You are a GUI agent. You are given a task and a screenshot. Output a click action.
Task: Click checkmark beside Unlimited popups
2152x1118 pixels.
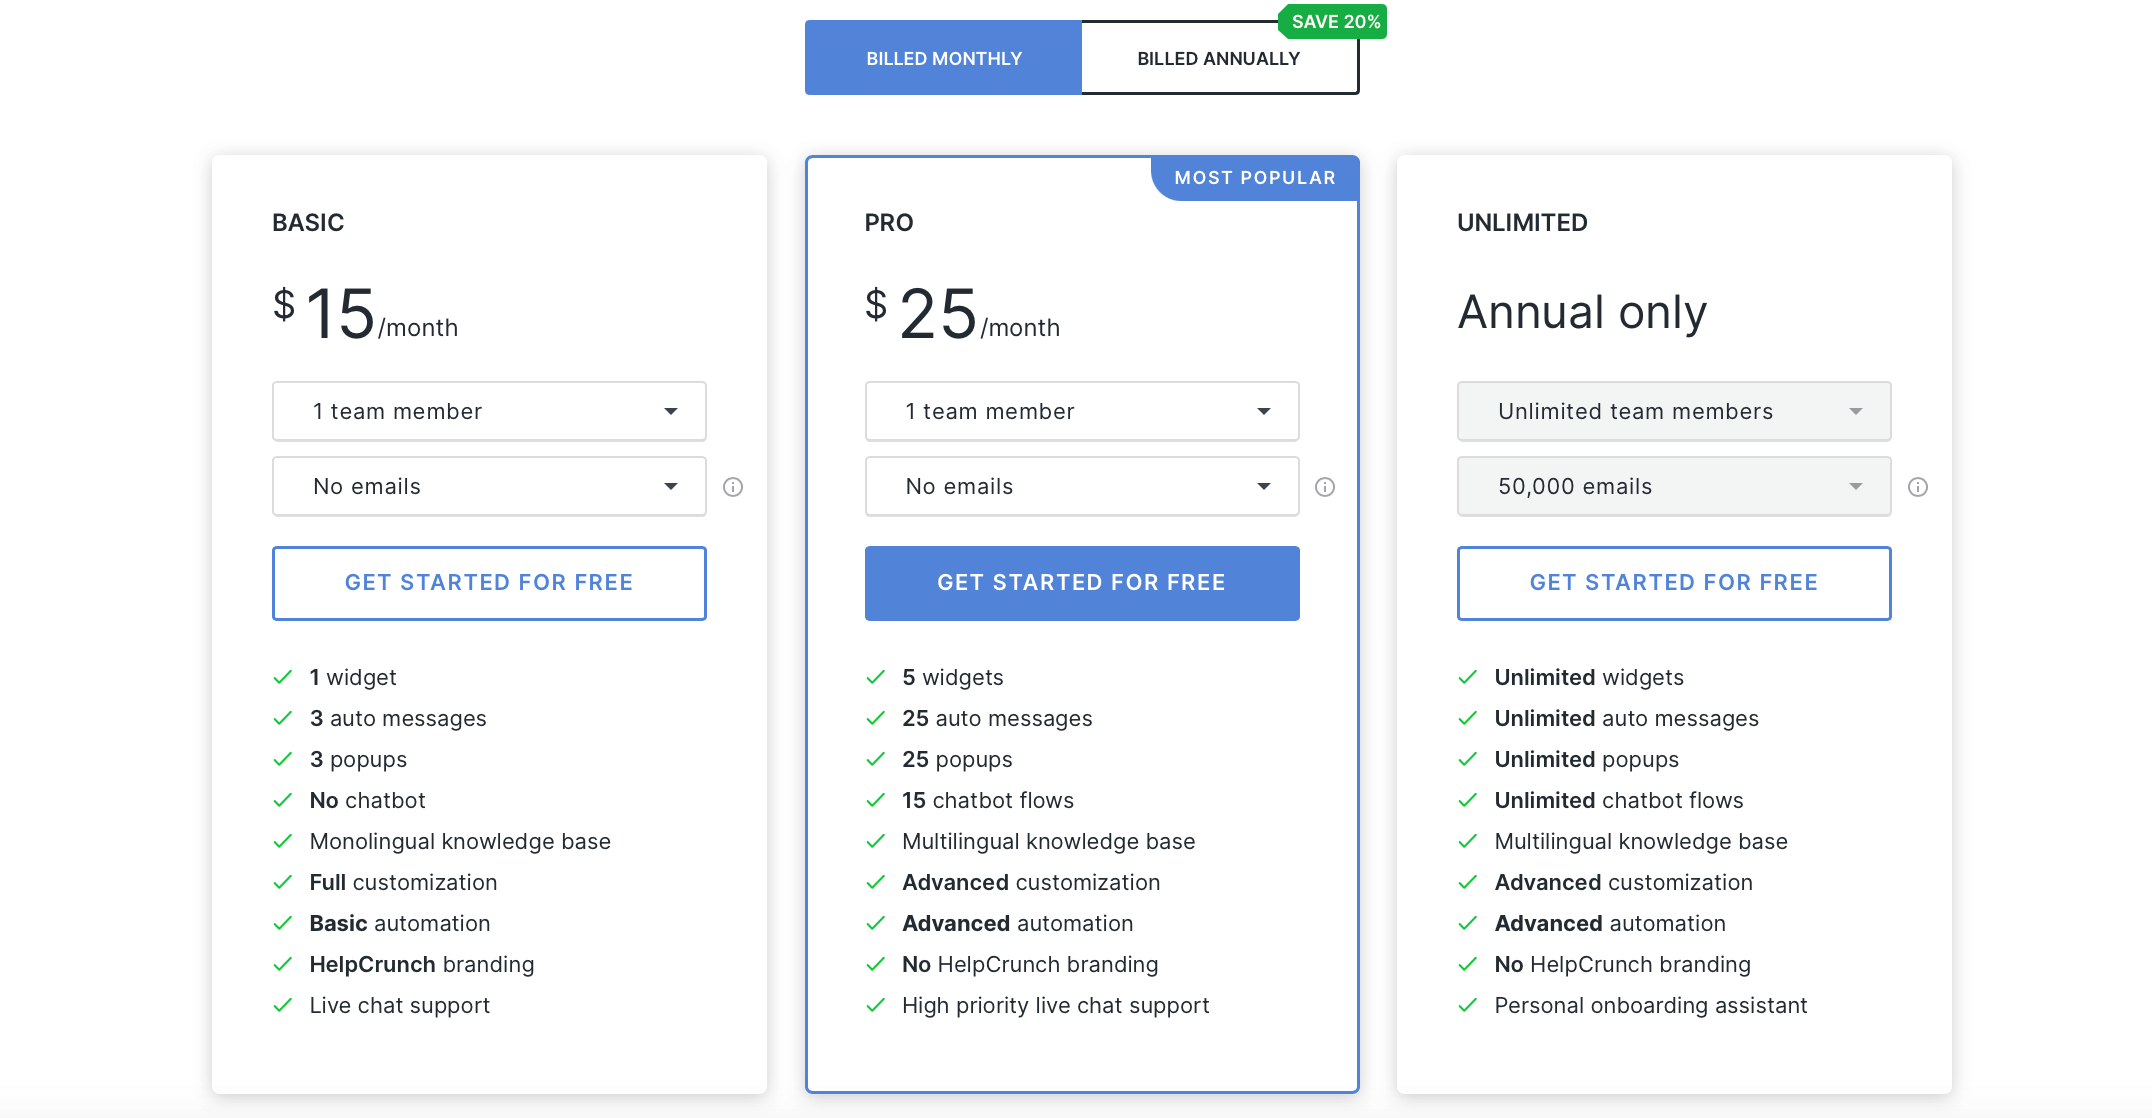(1468, 759)
